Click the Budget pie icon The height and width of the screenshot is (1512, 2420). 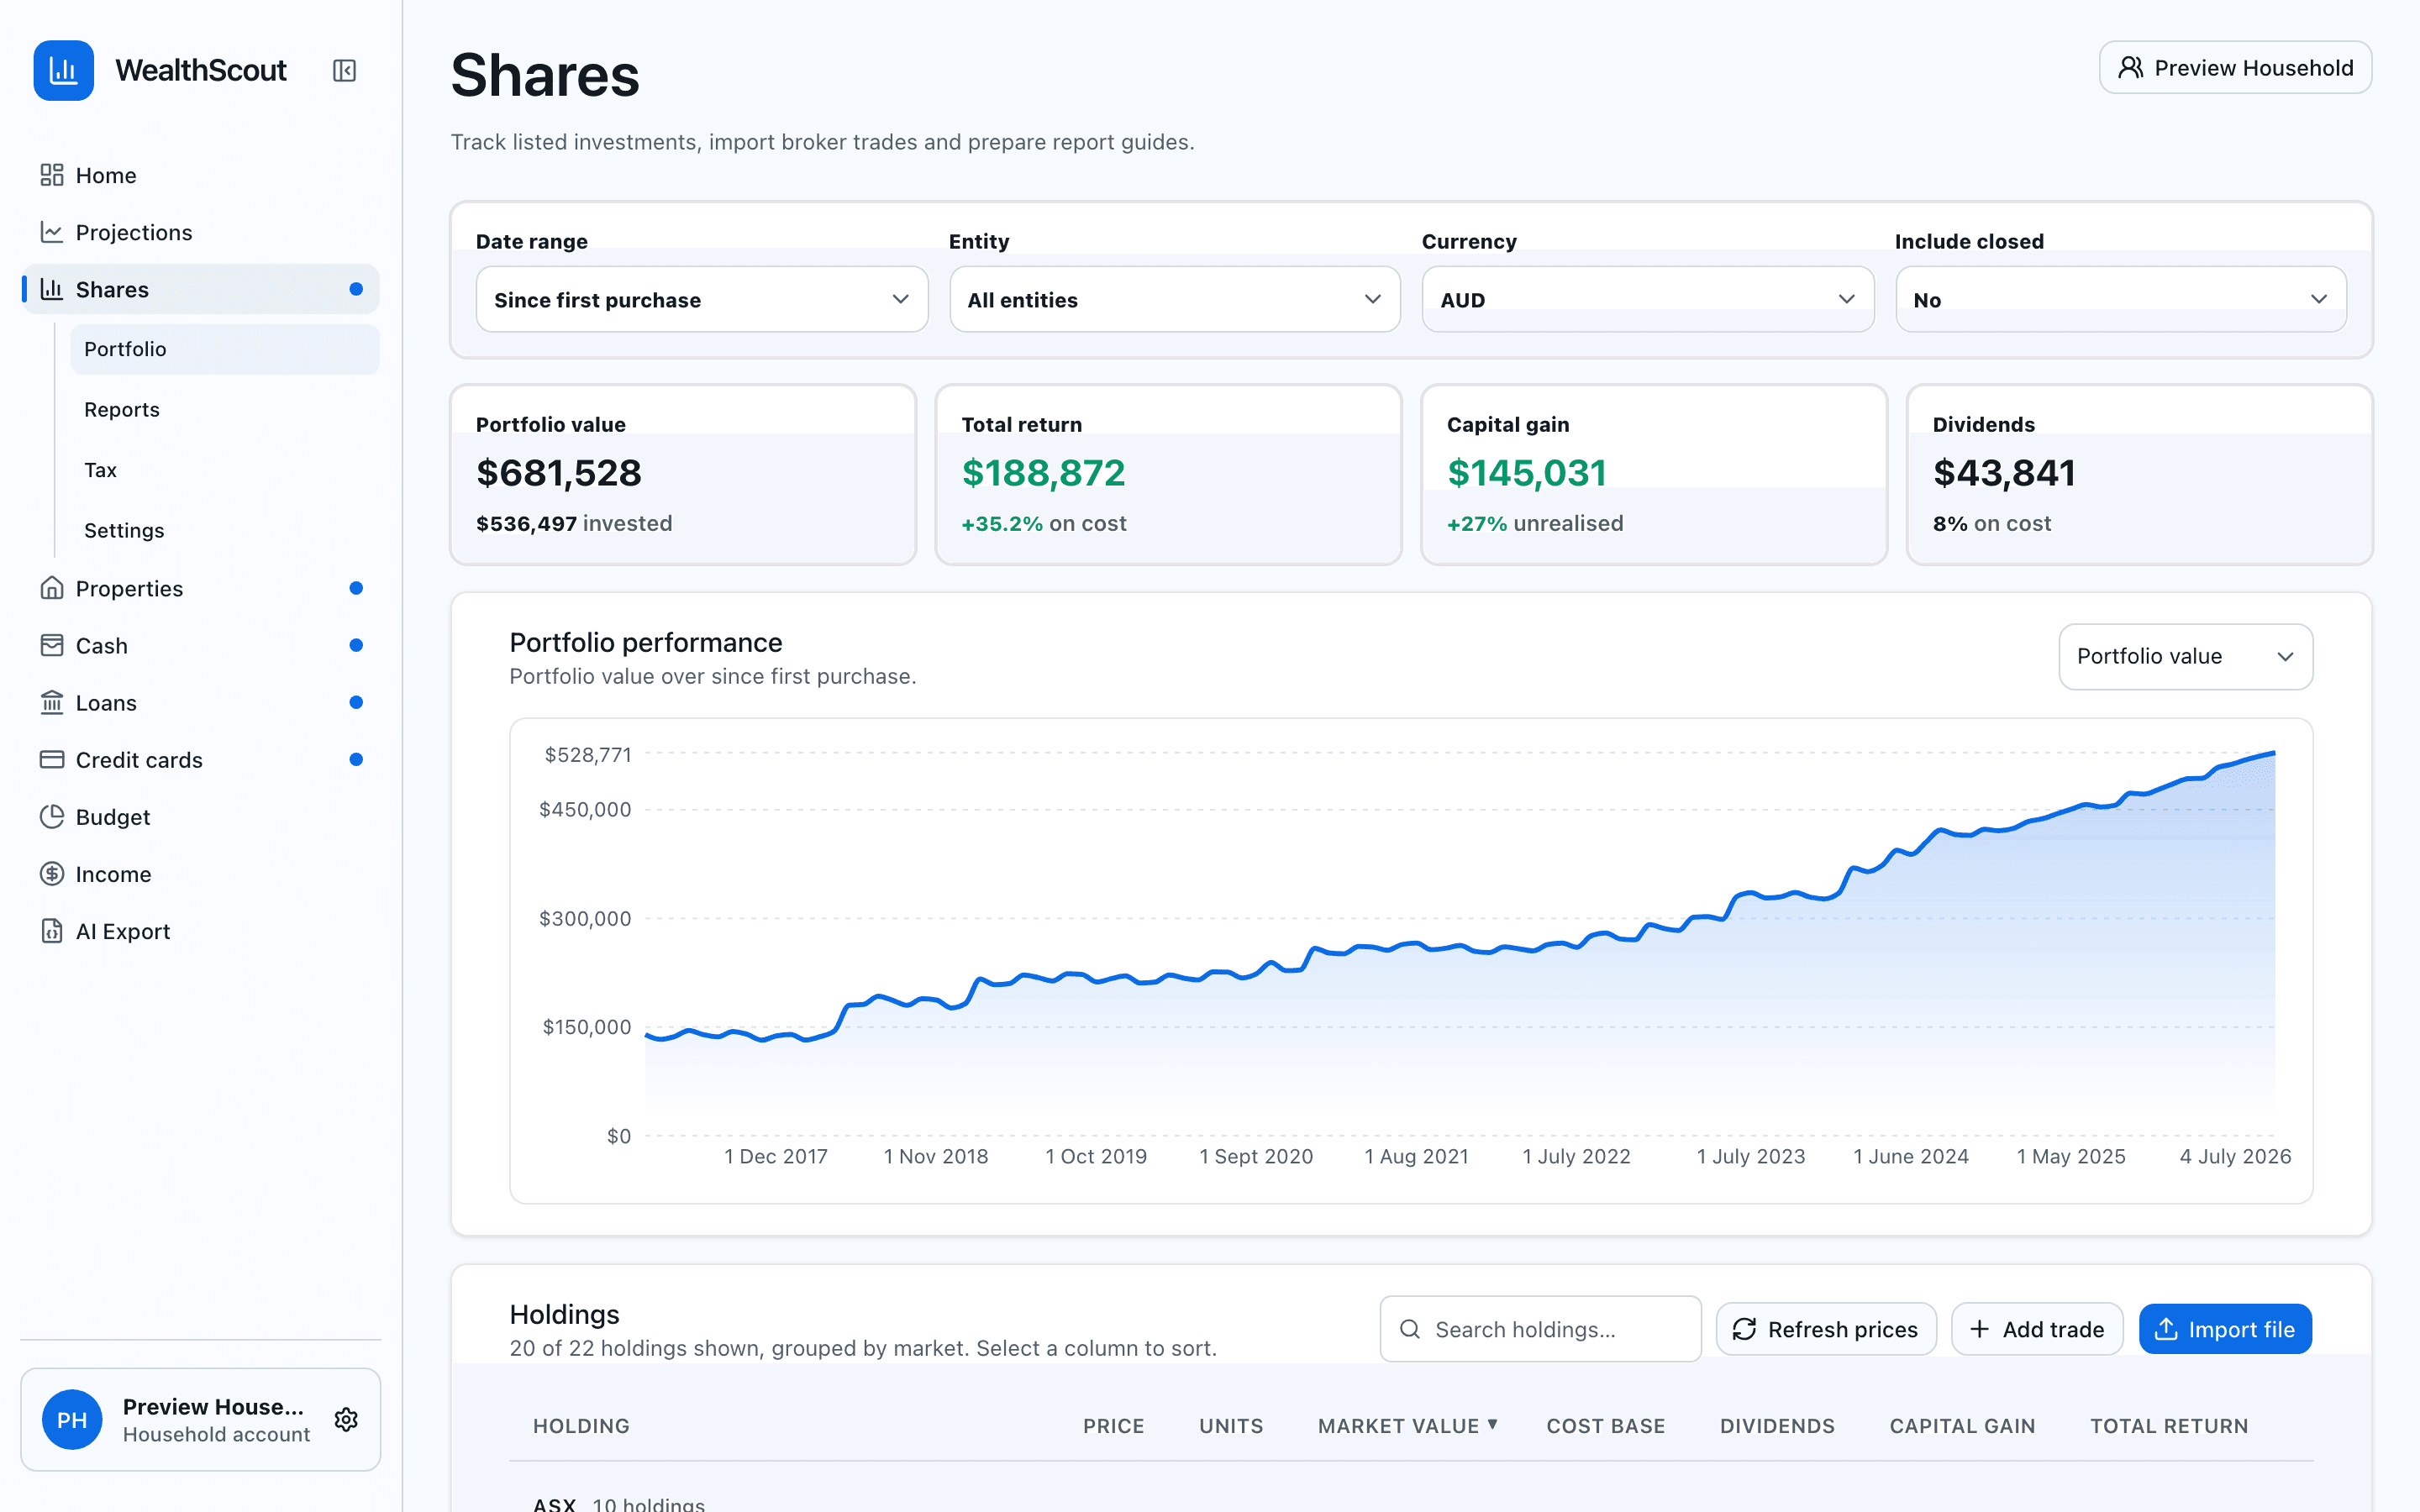pos(52,816)
